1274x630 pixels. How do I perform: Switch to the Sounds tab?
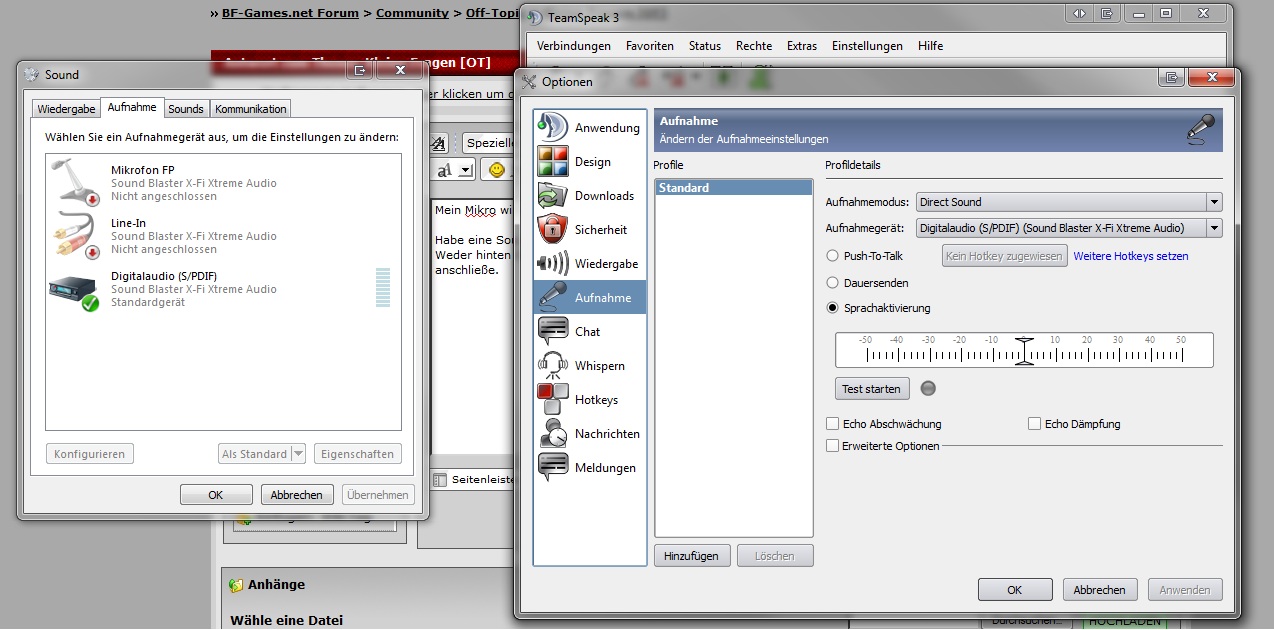pos(186,109)
